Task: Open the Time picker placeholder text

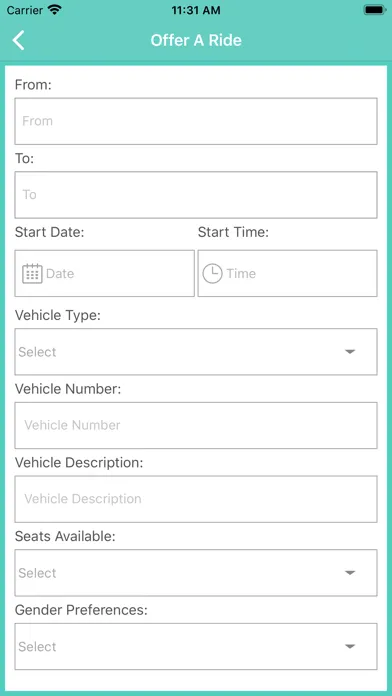Action: (241, 273)
